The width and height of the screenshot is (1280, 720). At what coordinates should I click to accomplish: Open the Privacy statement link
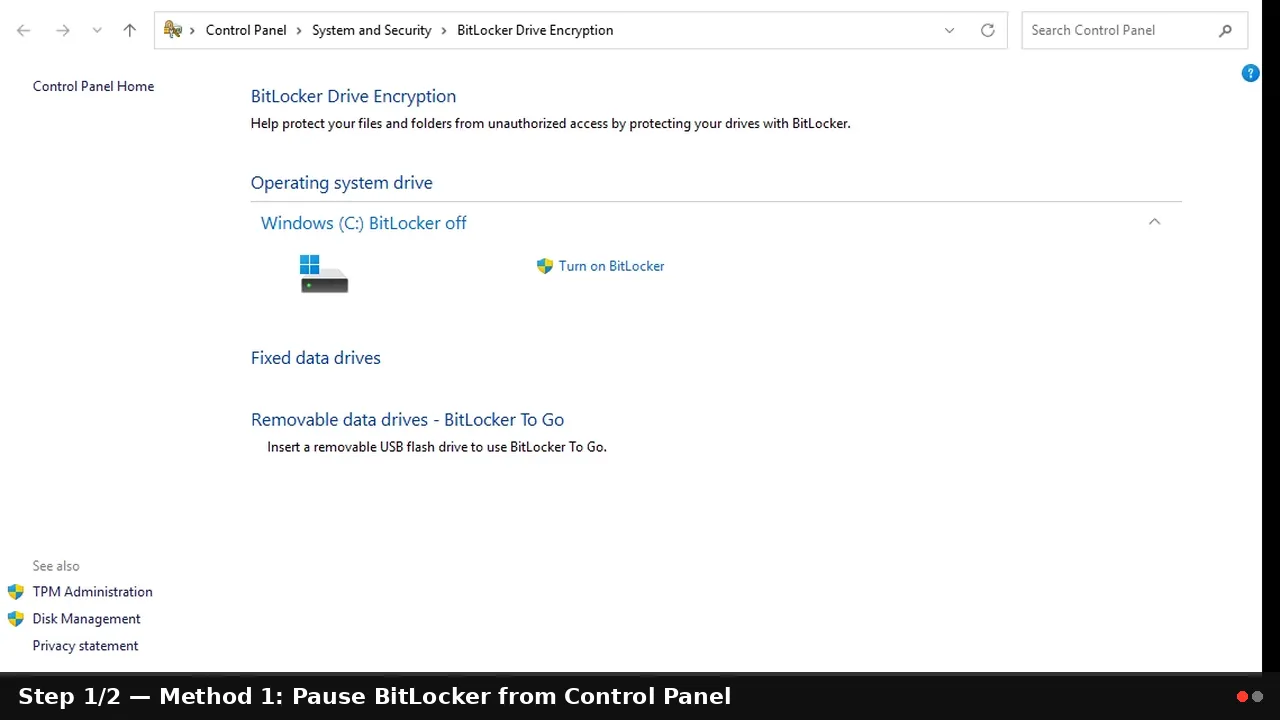85,646
